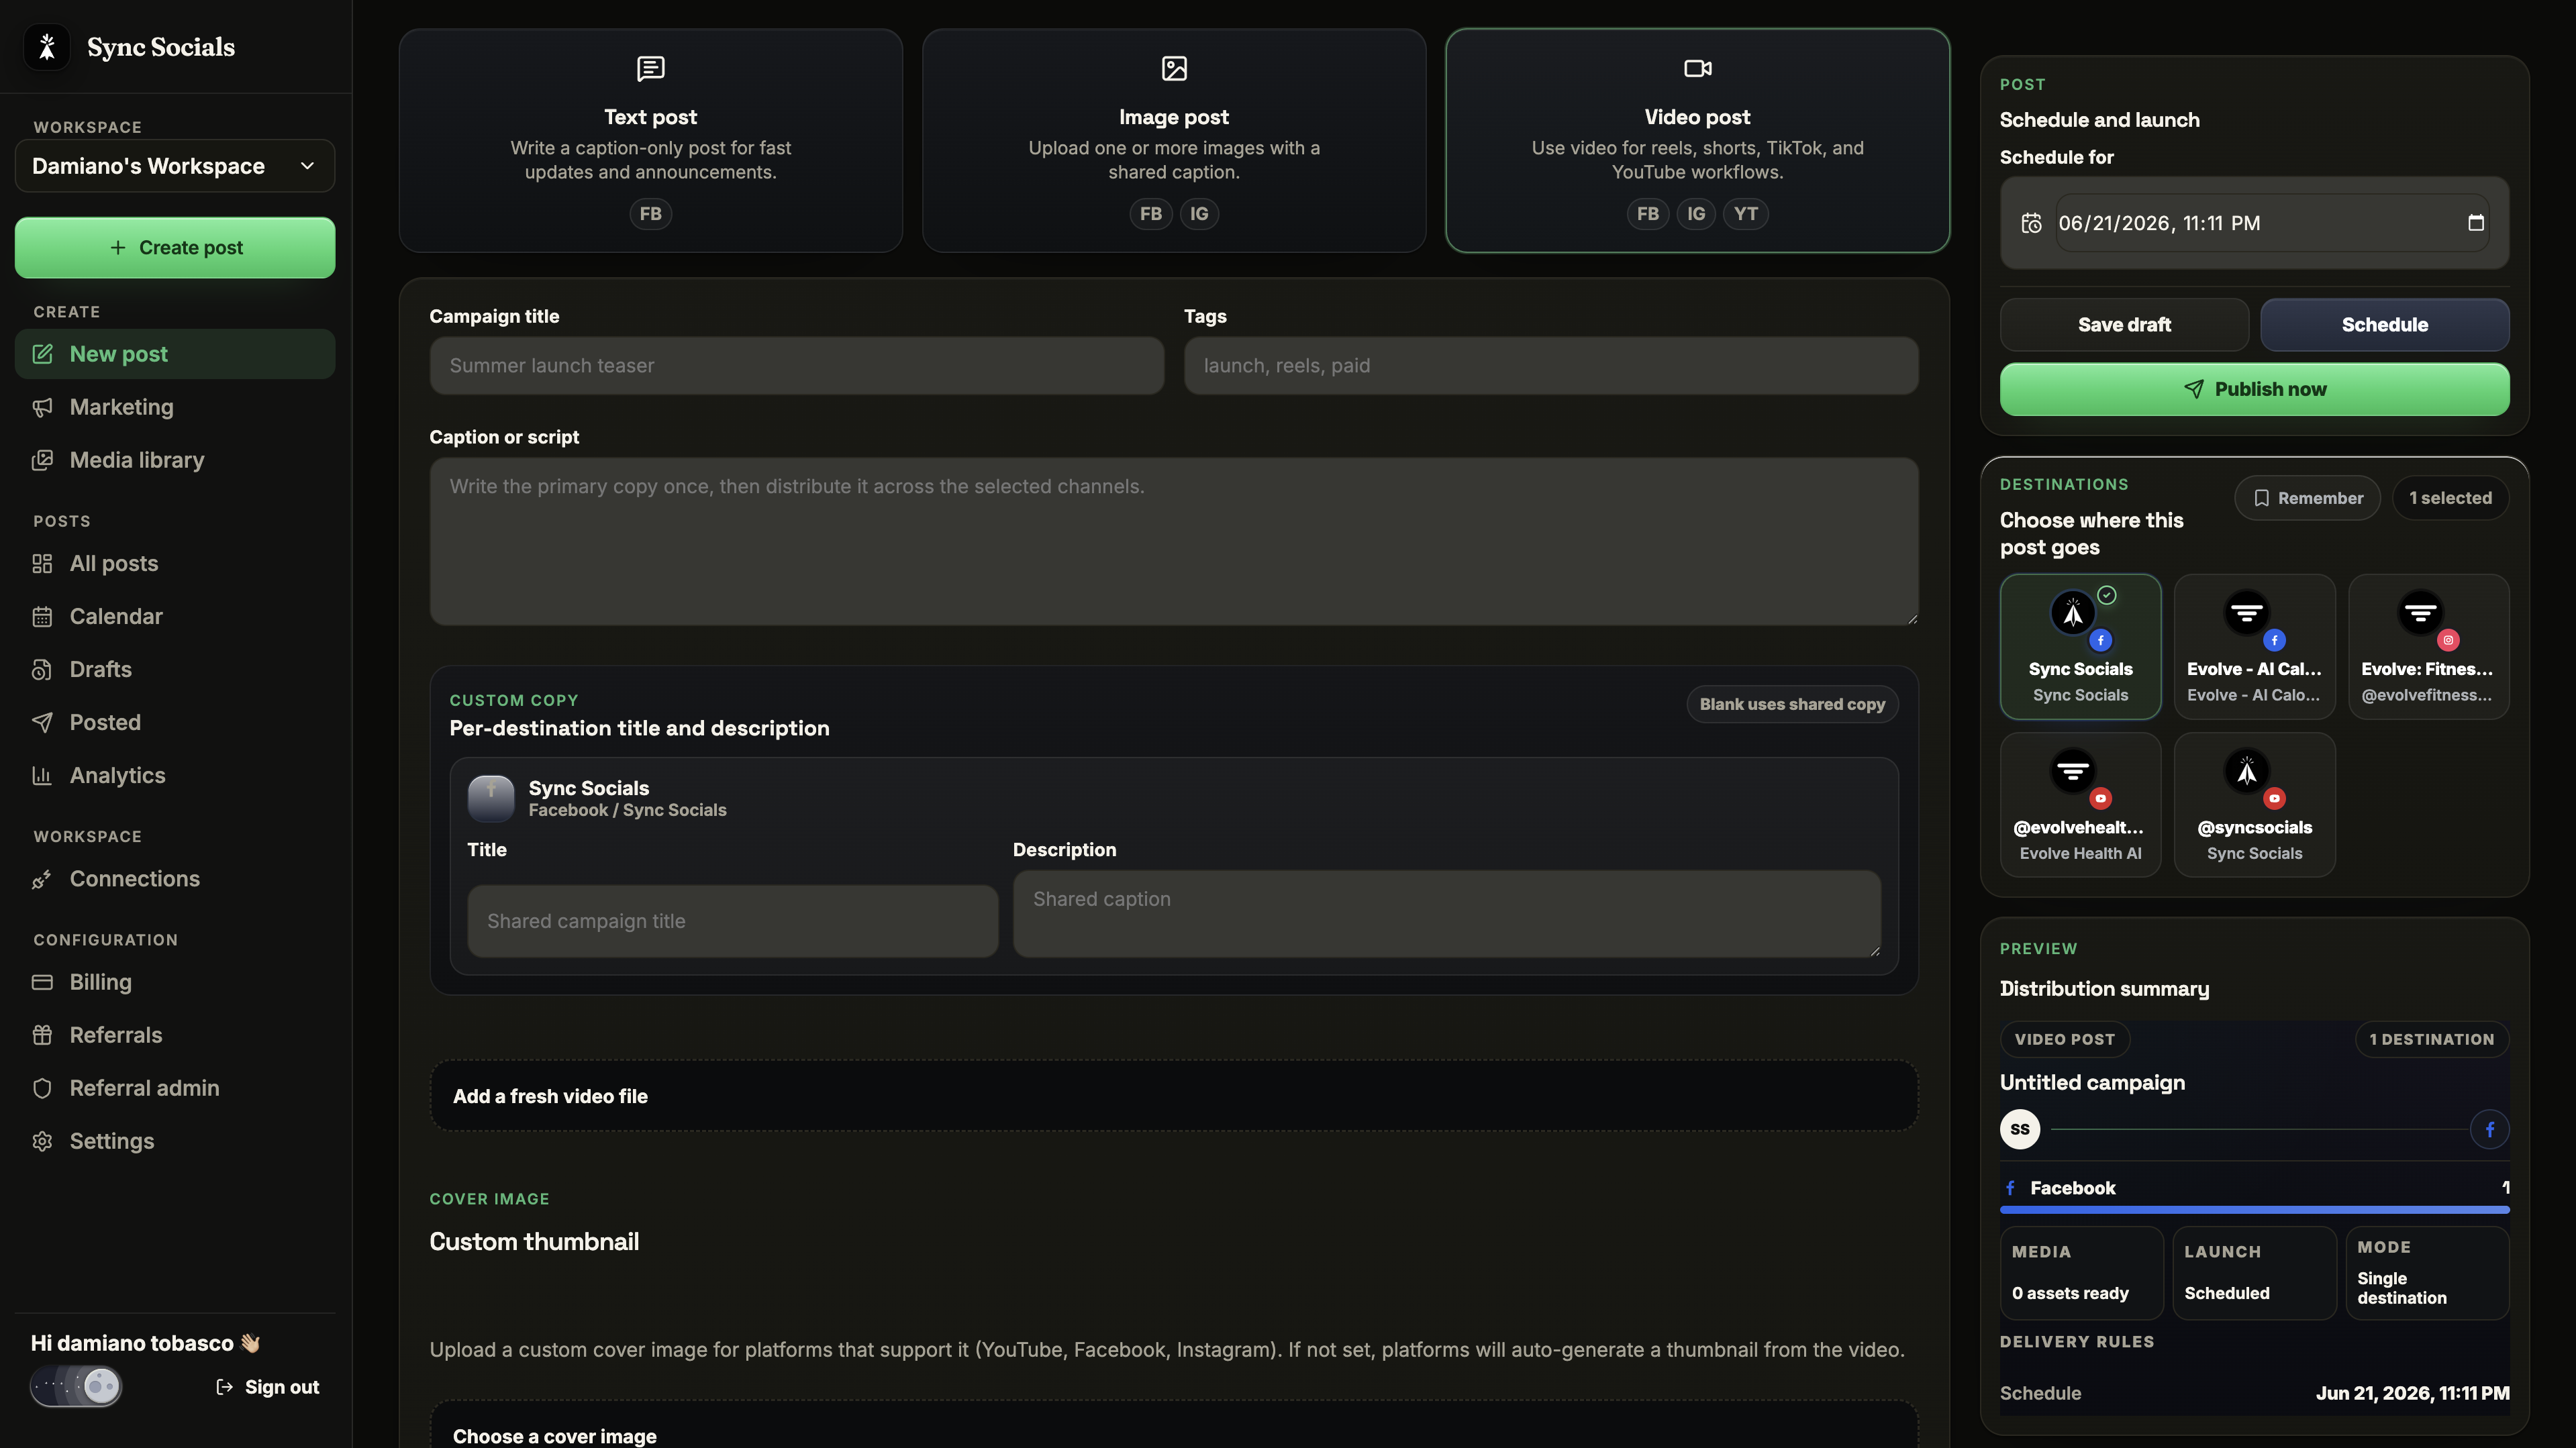The image size is (2576, 1448).
Task: Click the YT badge on Video post
Action: 1745,214
